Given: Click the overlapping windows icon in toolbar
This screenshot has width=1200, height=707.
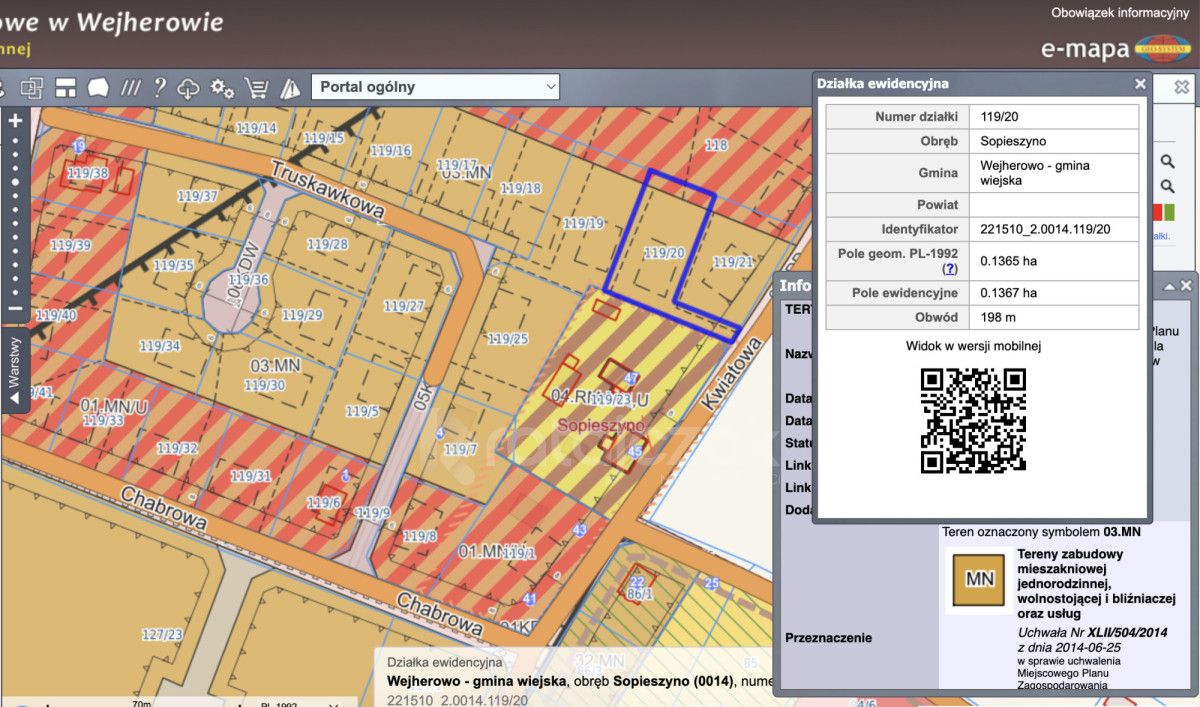Looking at the screenshot, I should (32, 88).
